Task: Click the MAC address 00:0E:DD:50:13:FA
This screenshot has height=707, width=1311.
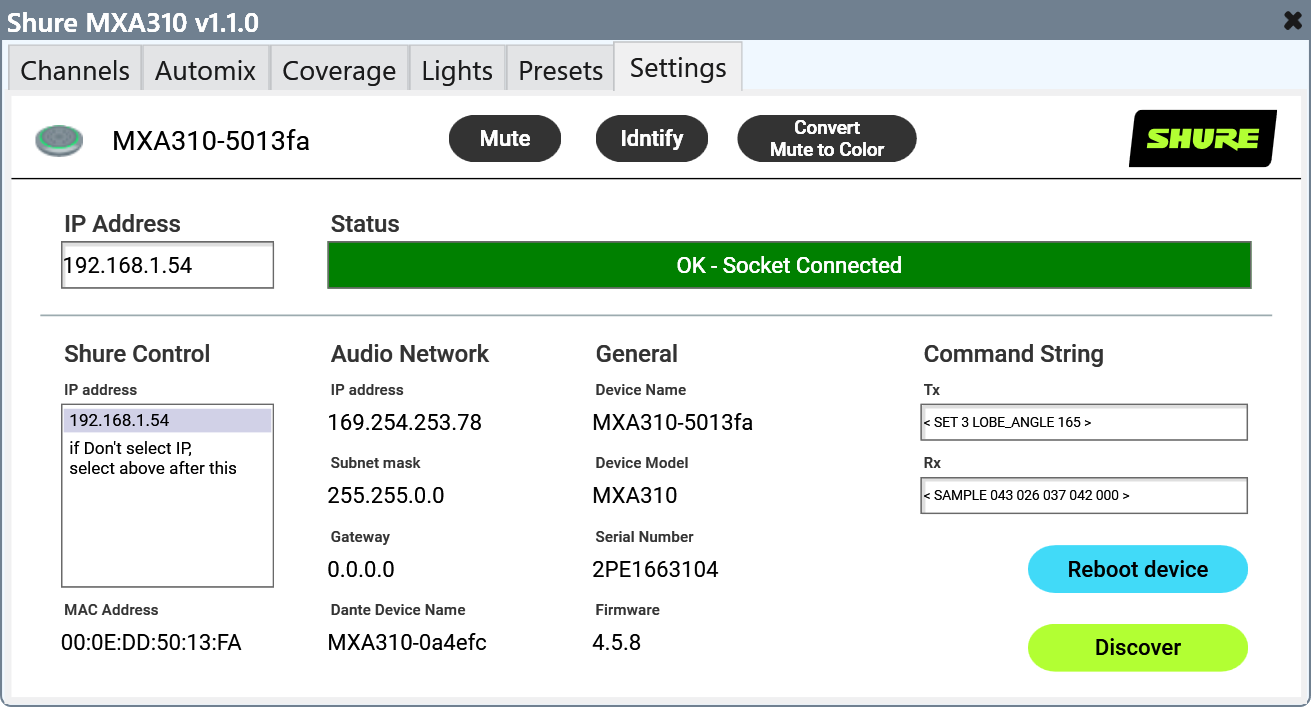Action: (152, 643)
